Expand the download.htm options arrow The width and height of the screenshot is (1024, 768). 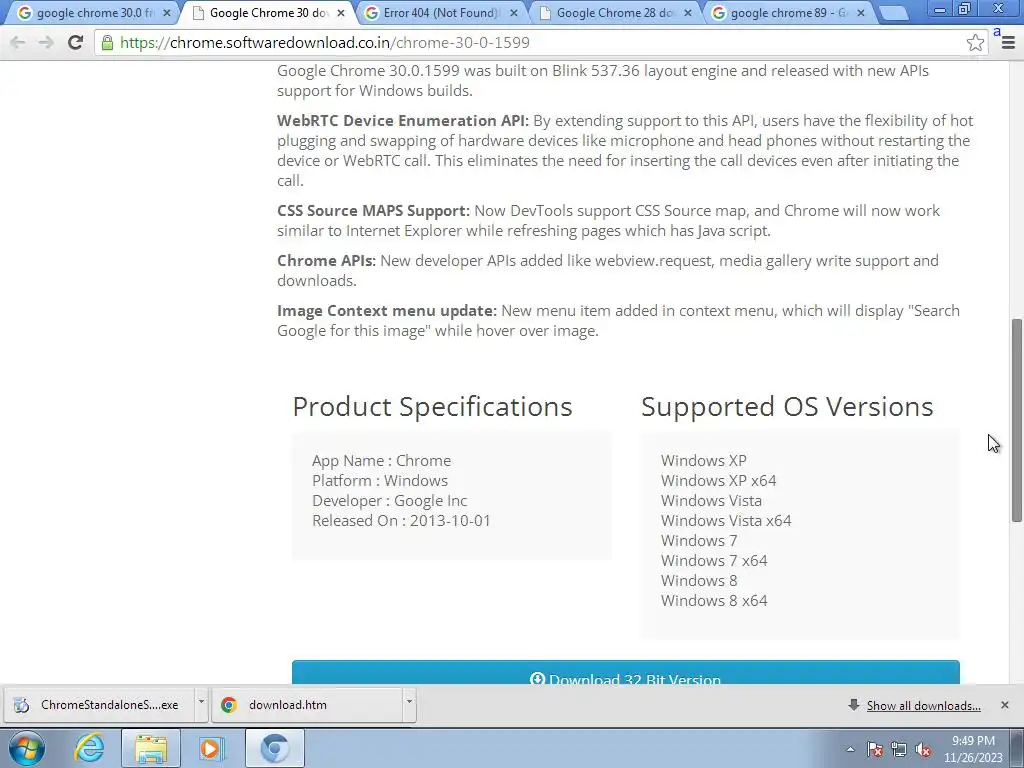click(409, 704)
